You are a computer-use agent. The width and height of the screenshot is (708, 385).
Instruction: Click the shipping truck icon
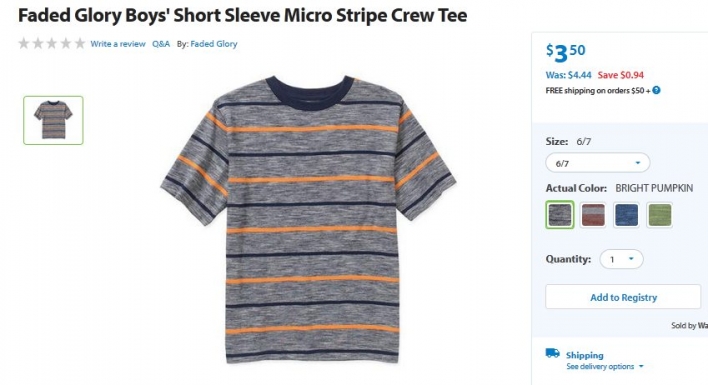pyautogui.click(x=553, y=353)
